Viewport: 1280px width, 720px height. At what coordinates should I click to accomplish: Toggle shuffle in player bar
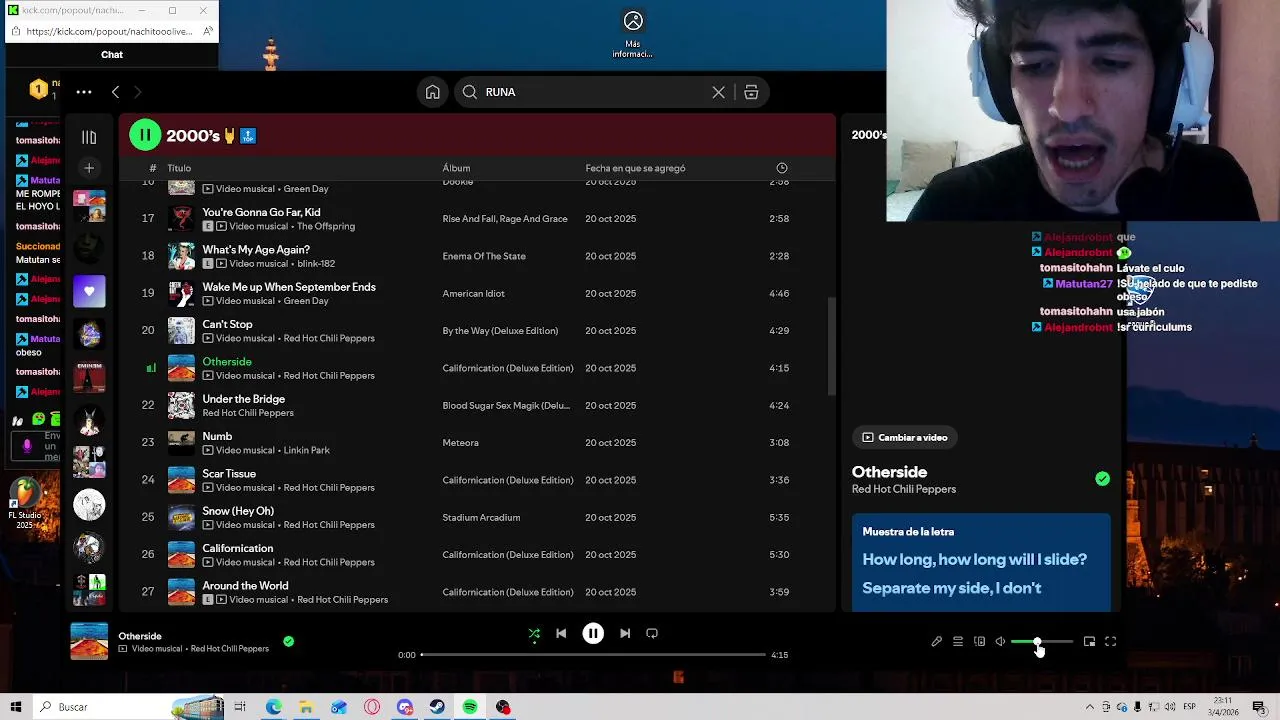534,633
